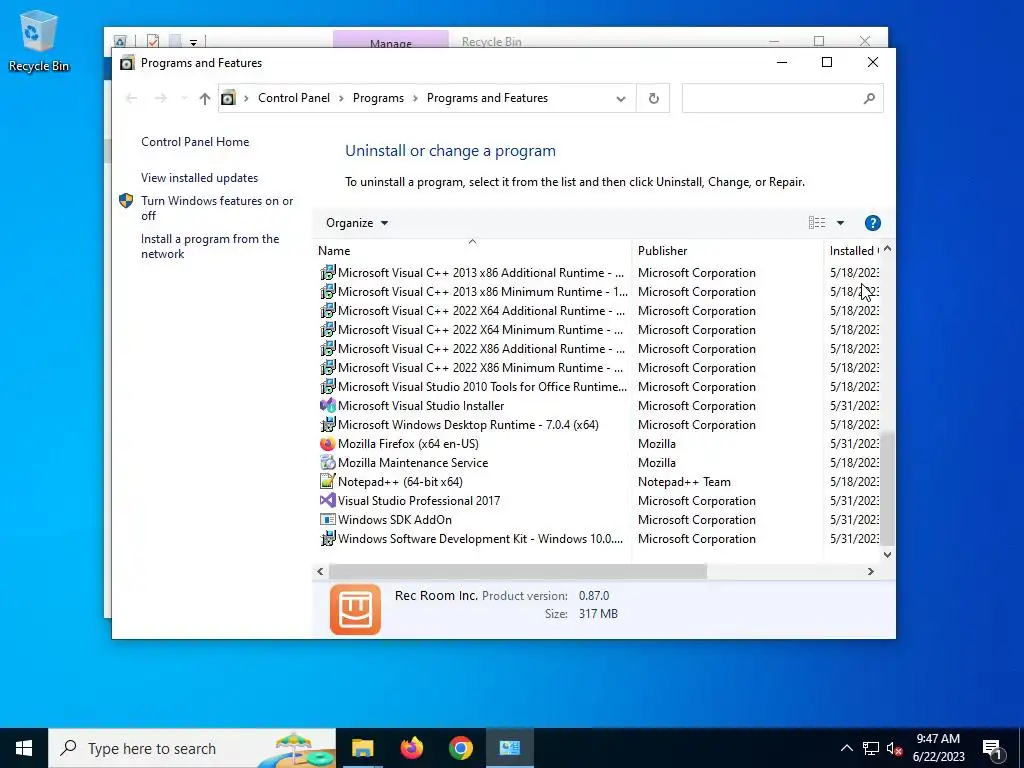Click the Mozilla Firefox program icon in list
Image resolution: width=1024 pixels, height=768 pixels.
pos(327,444)
